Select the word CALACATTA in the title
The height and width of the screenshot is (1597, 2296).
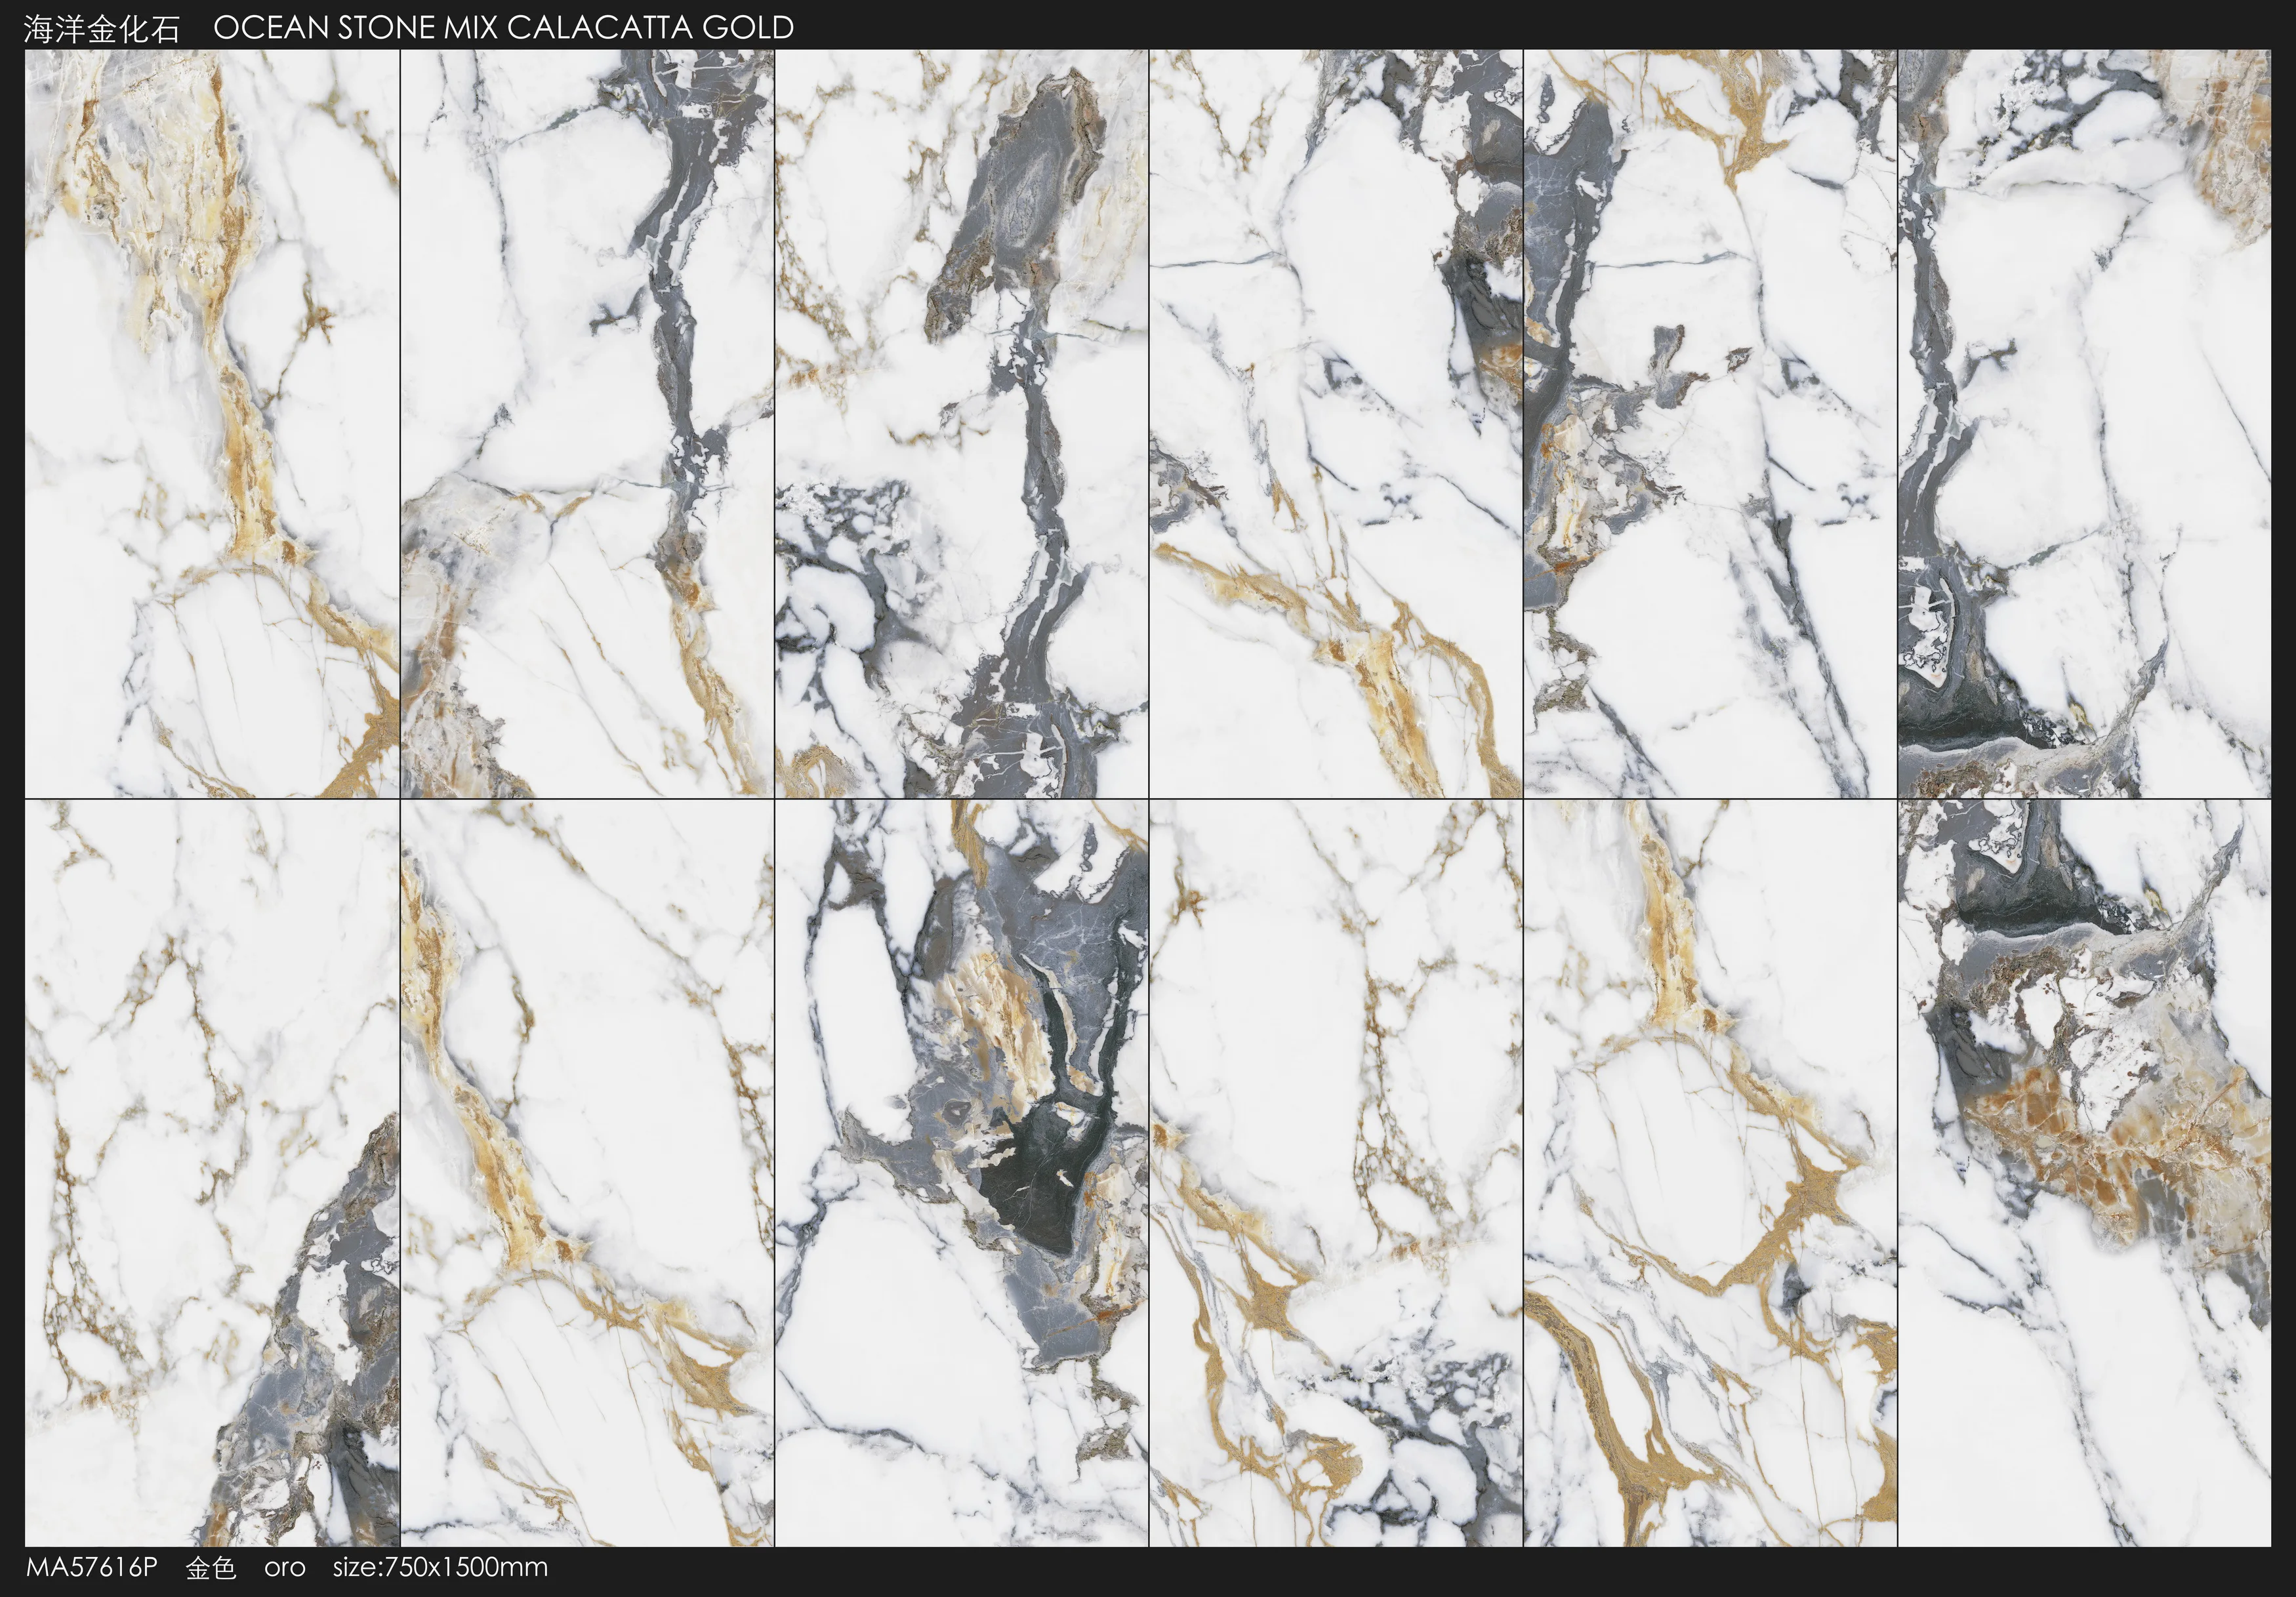[x=601, y=28]
